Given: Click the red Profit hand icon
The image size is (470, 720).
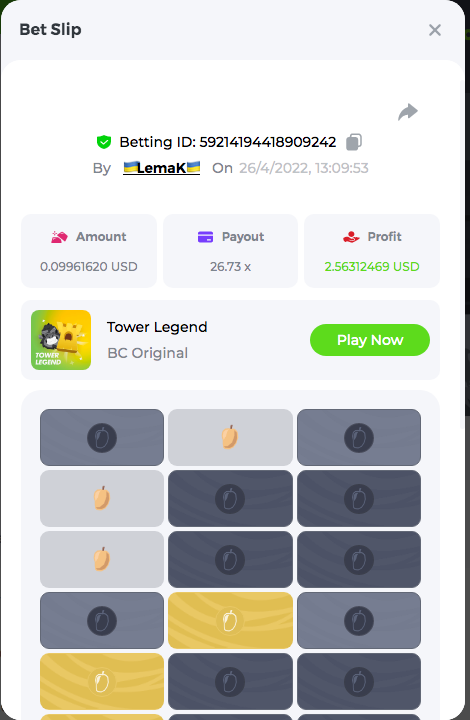Looking at the screenshot, I should (351, 237).
